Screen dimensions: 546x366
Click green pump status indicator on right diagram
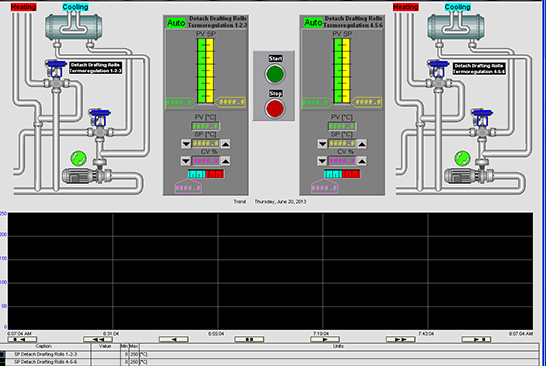pos(462,158)
